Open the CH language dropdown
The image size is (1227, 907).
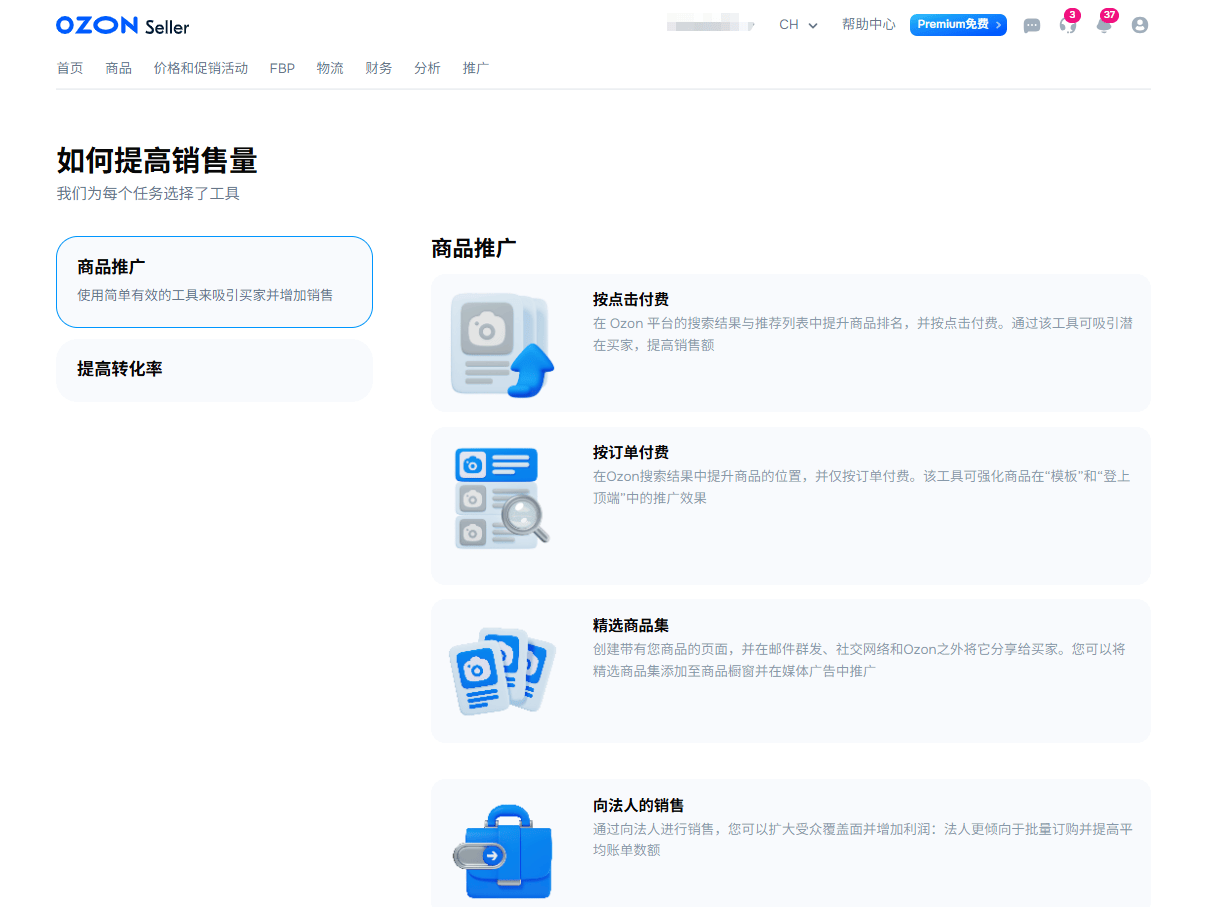pos(797,25)
